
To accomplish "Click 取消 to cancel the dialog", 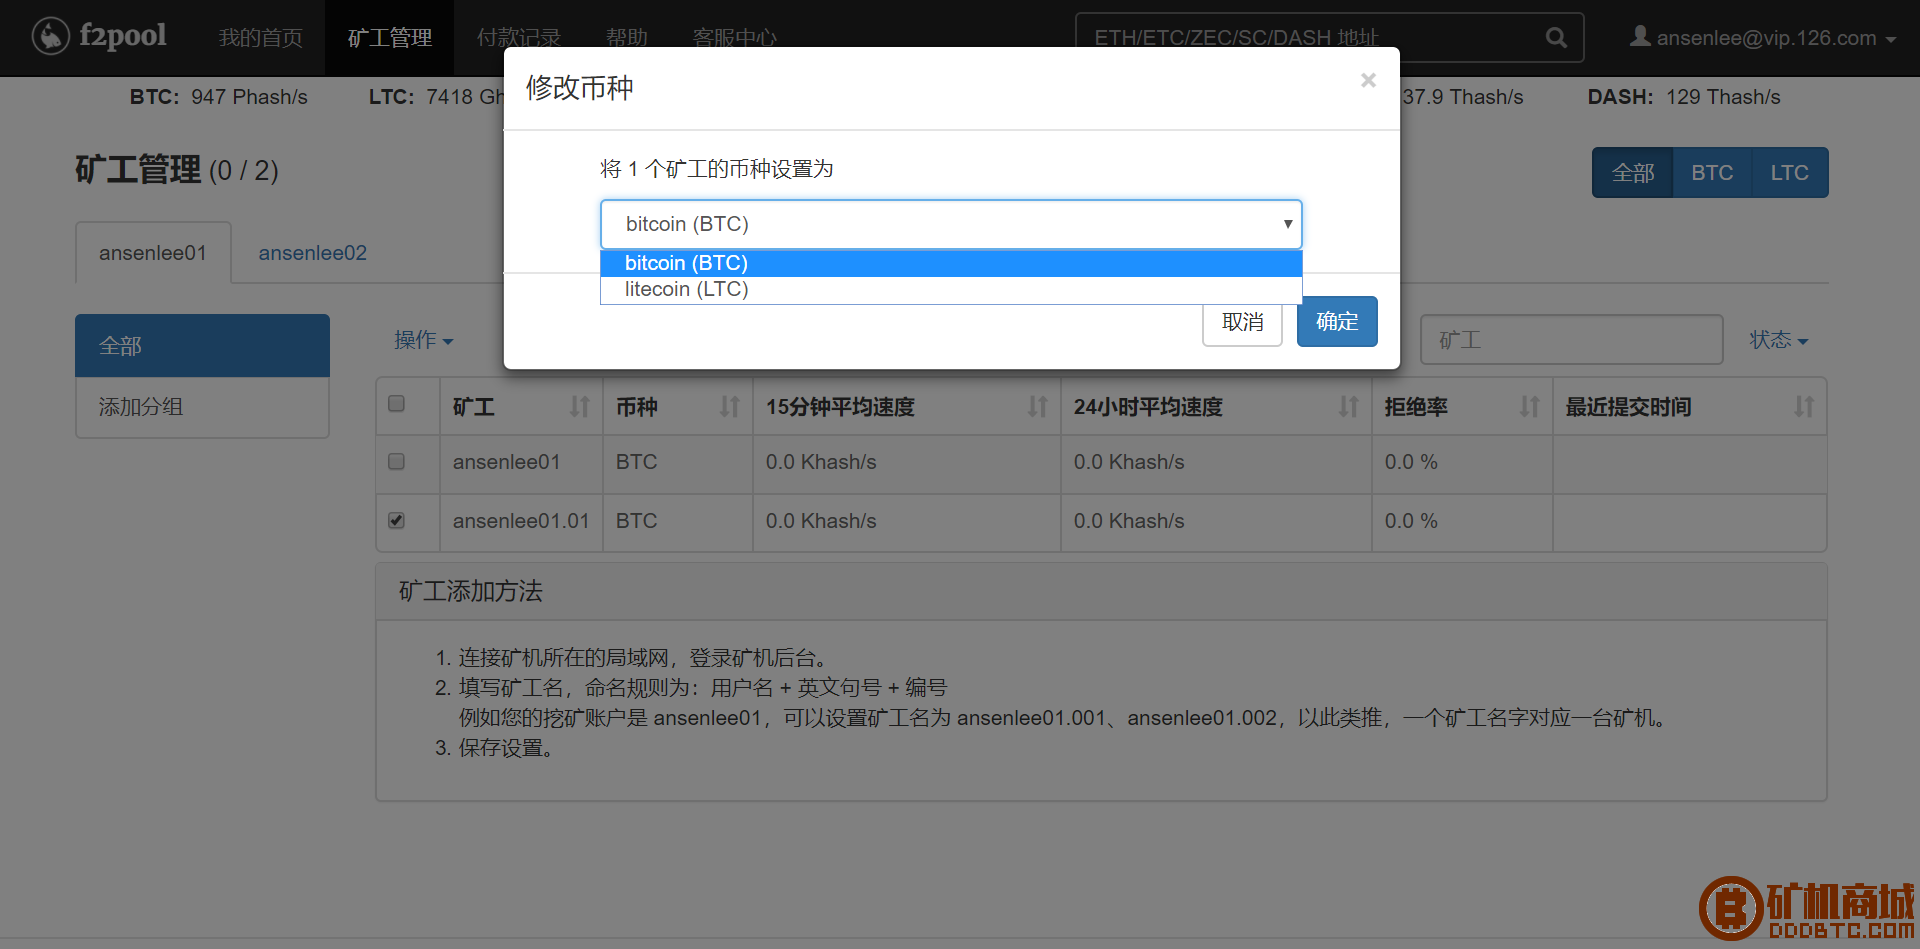I will (x=1242, y=322).
